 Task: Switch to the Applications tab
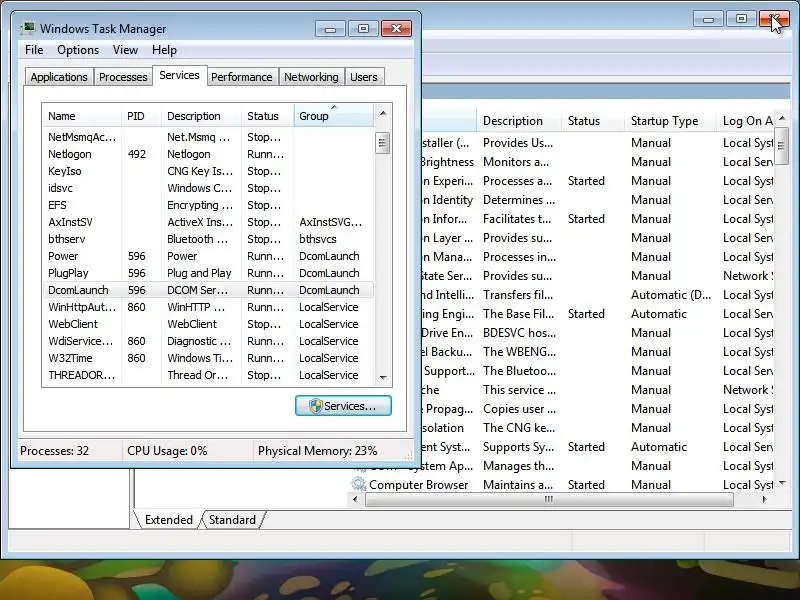click(59, 77)
